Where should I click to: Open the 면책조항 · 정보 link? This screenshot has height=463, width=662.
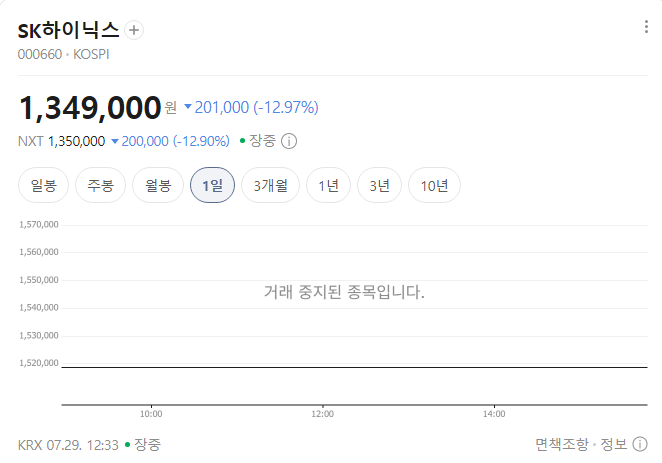tap(581, 444)
